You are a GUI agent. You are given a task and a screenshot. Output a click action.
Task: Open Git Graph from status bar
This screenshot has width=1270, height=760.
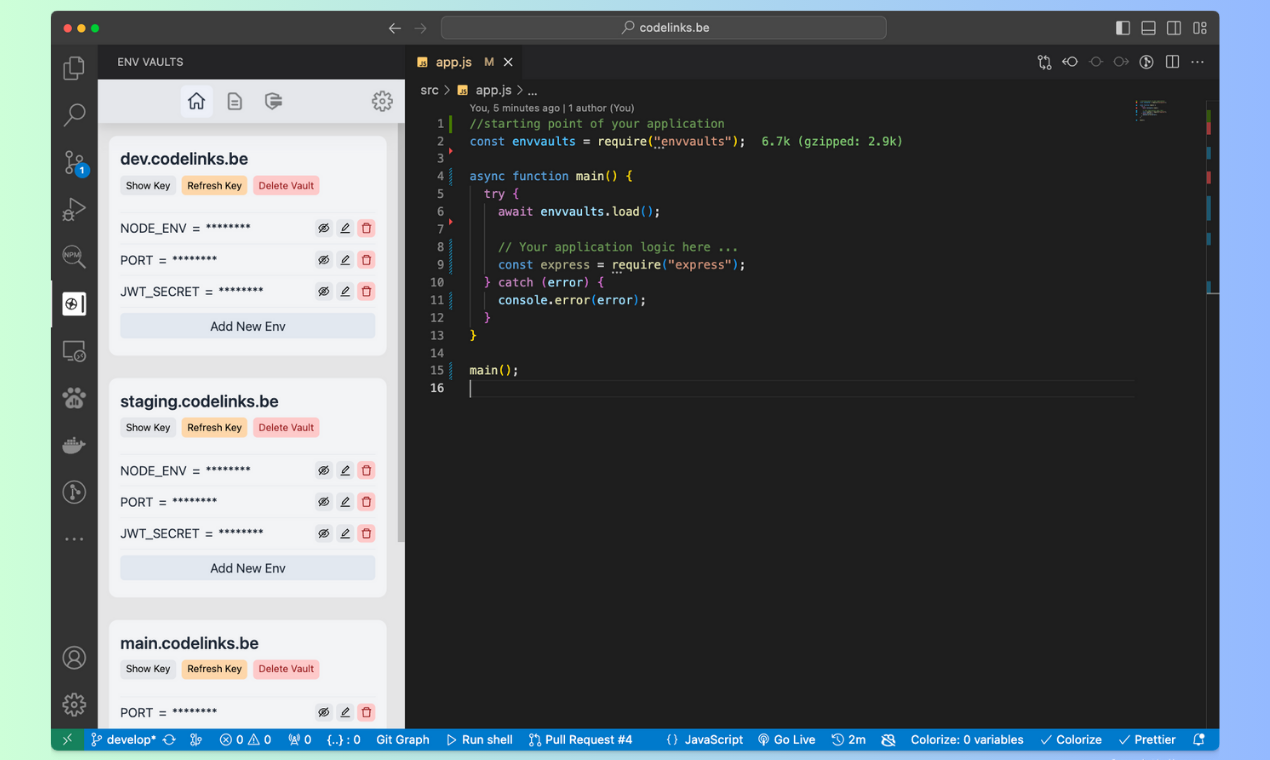point(403,740)
